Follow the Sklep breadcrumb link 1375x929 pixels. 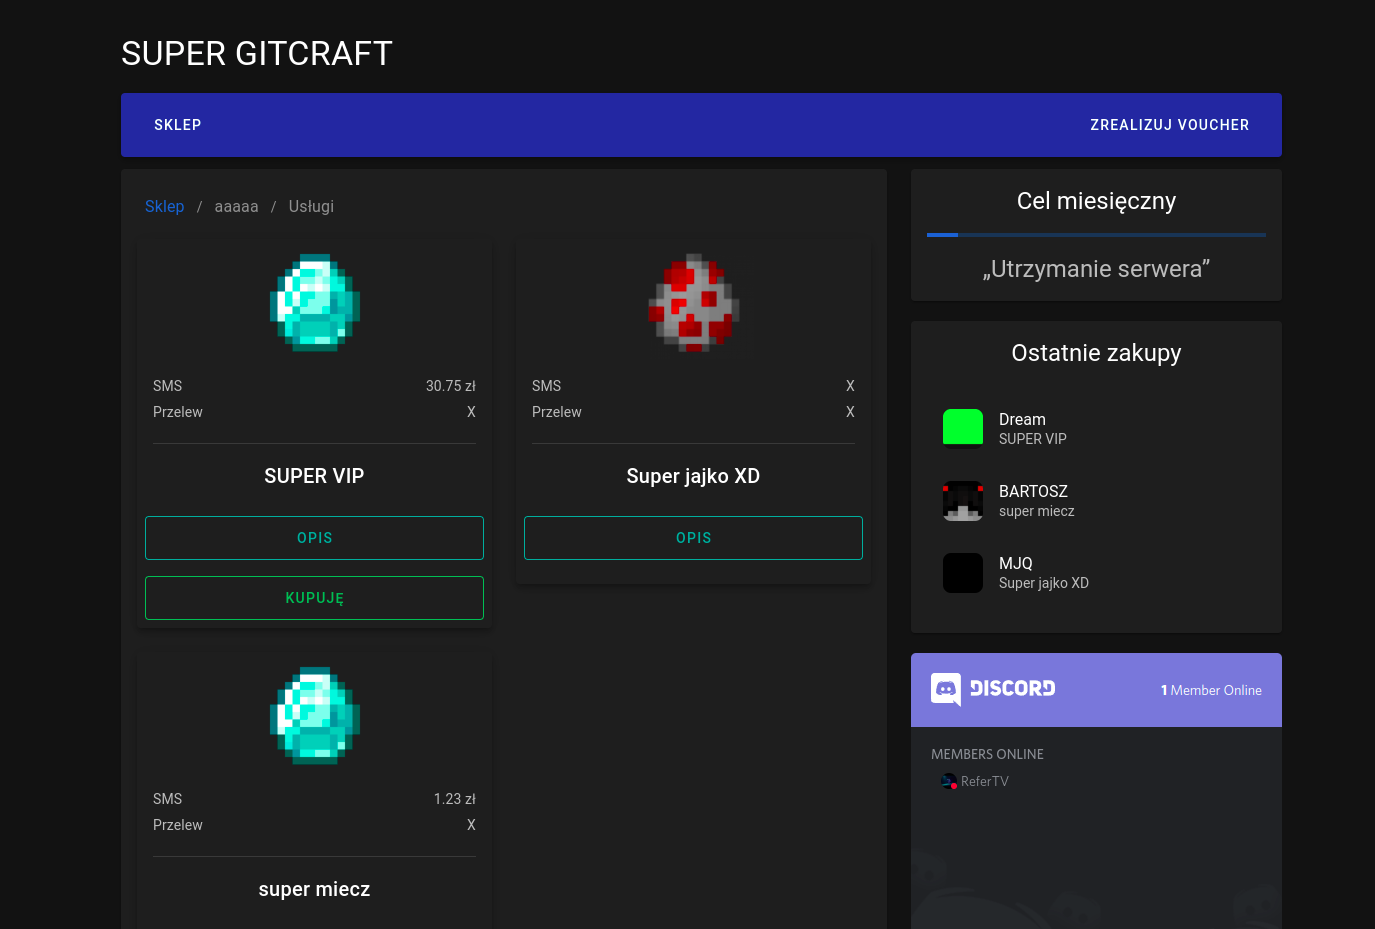click(x=164, y=206)
